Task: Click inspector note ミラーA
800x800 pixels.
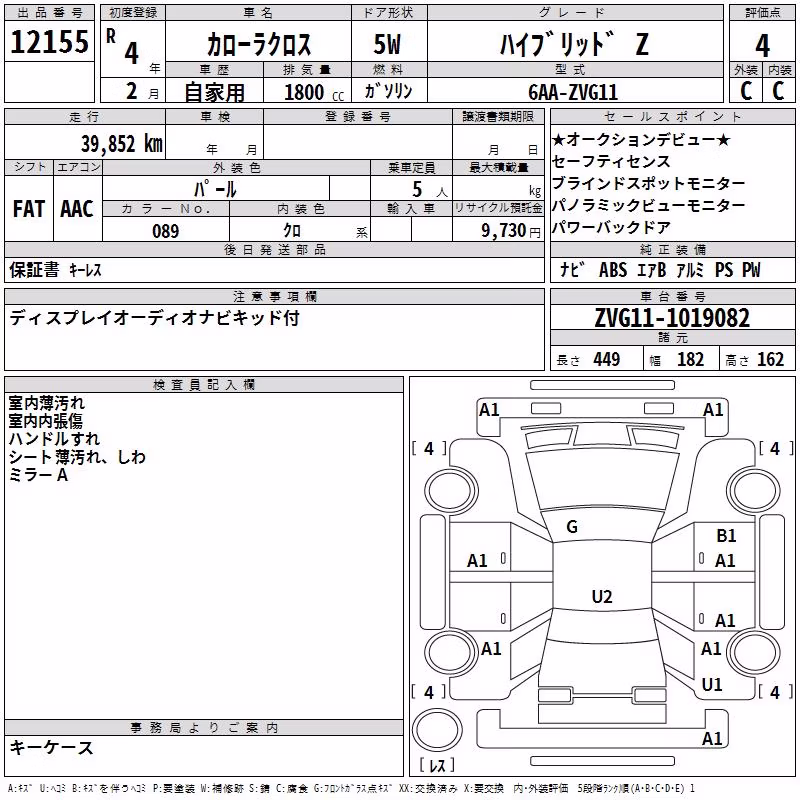Action: 38,475
